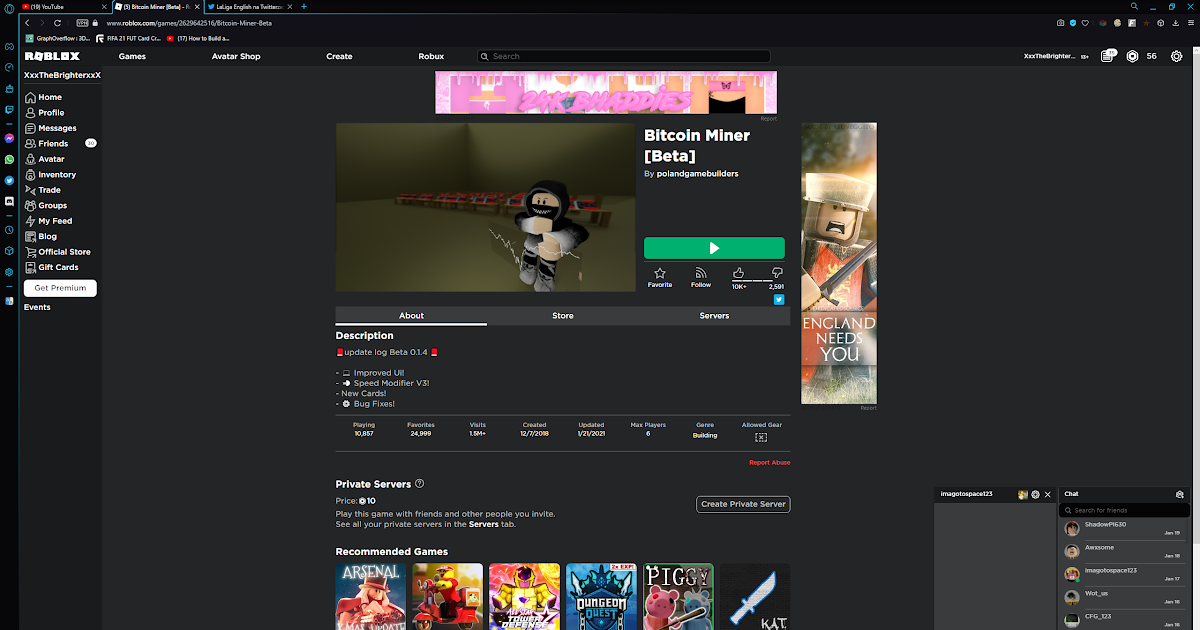
Task: Open Inventory in the sidebar
Action: (x=50, y=175)
